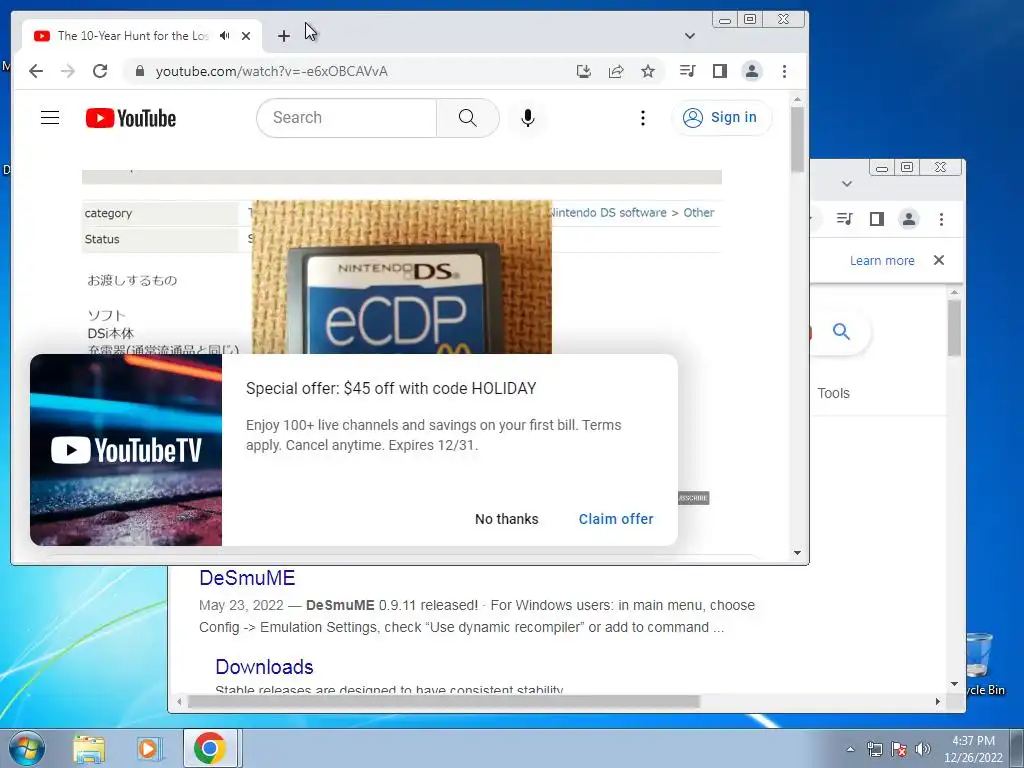Screen dimensions: 1024x768
Task: Open the profile avatar in background Chrome window
Action: pyautogui.click(x=908, y=219)
